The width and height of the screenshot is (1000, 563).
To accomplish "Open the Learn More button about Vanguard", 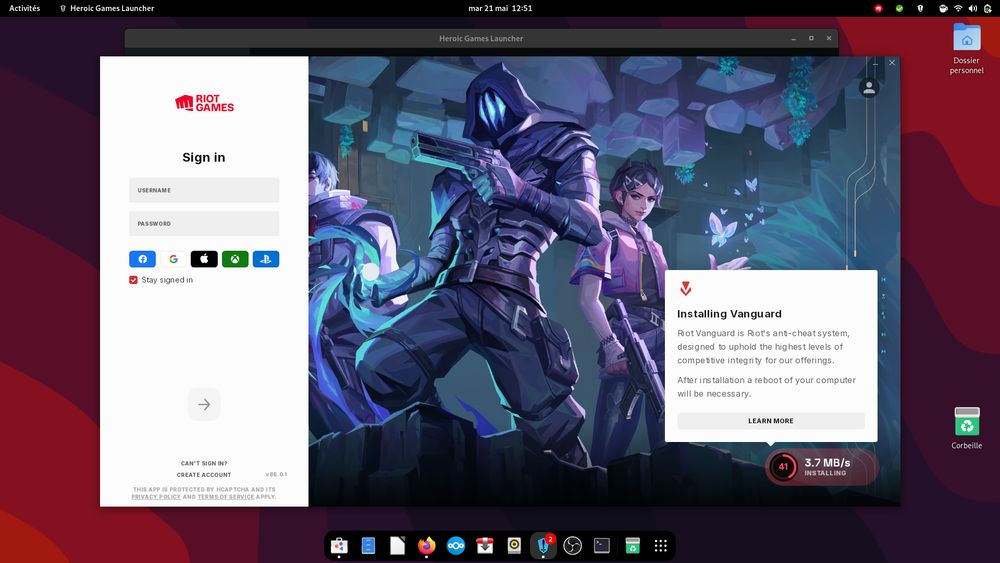I will click(771, 421).
